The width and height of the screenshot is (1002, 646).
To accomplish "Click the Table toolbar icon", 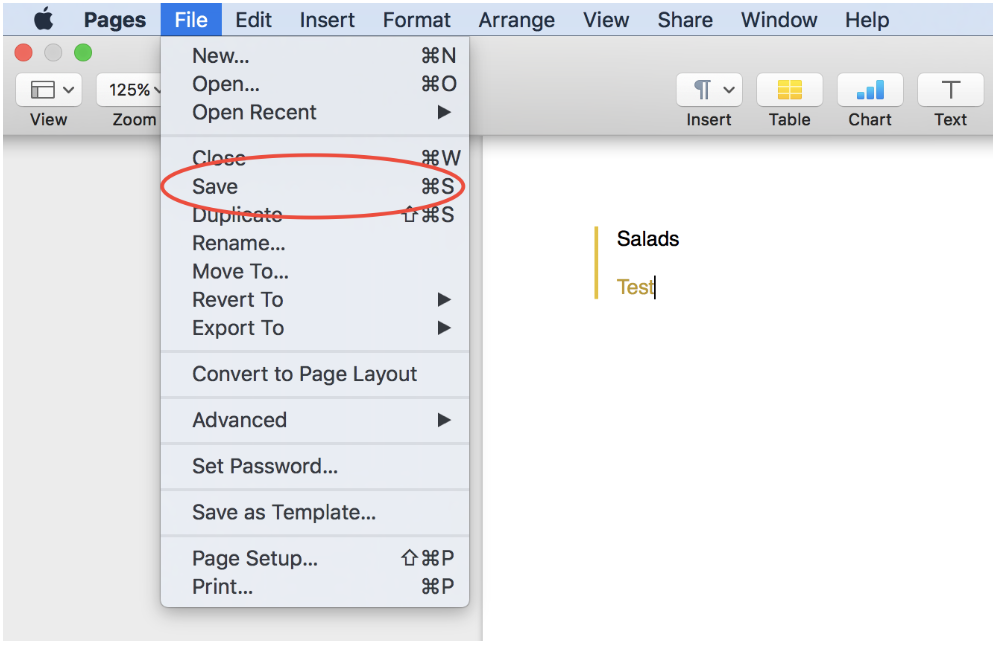I will tap(789, 90).
